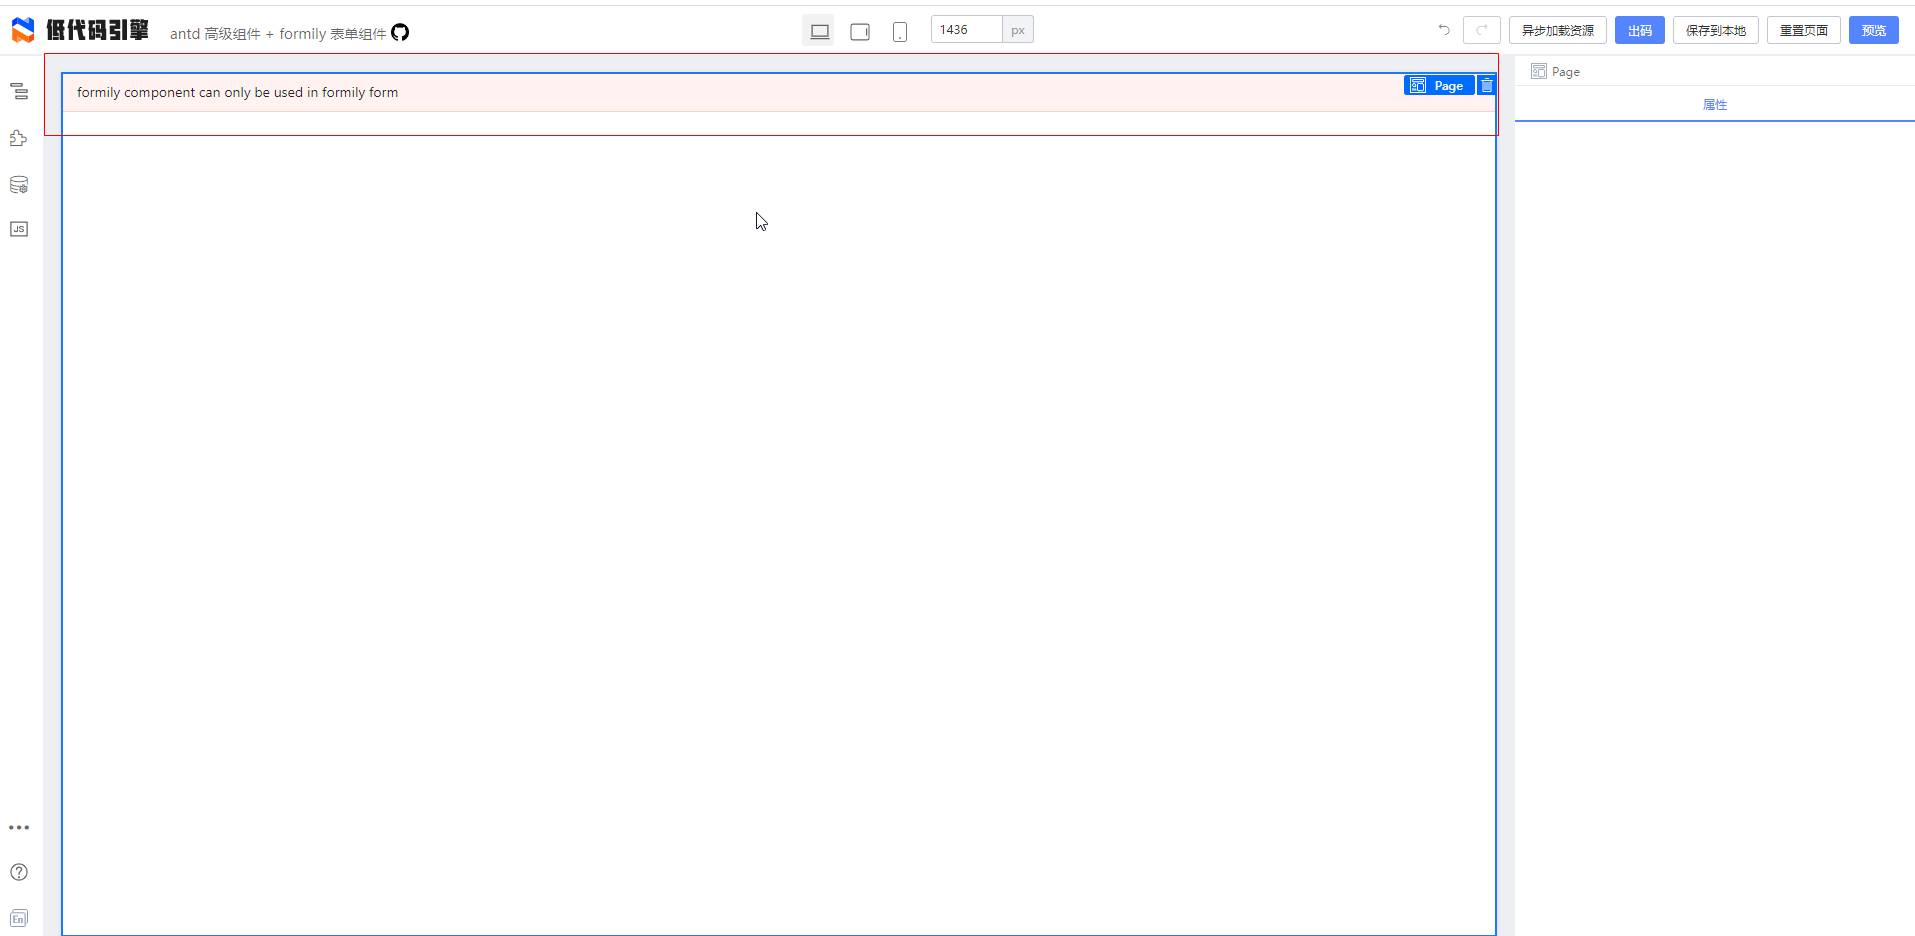
Task: Click the 预览 button
Action: pos(1873,29)
